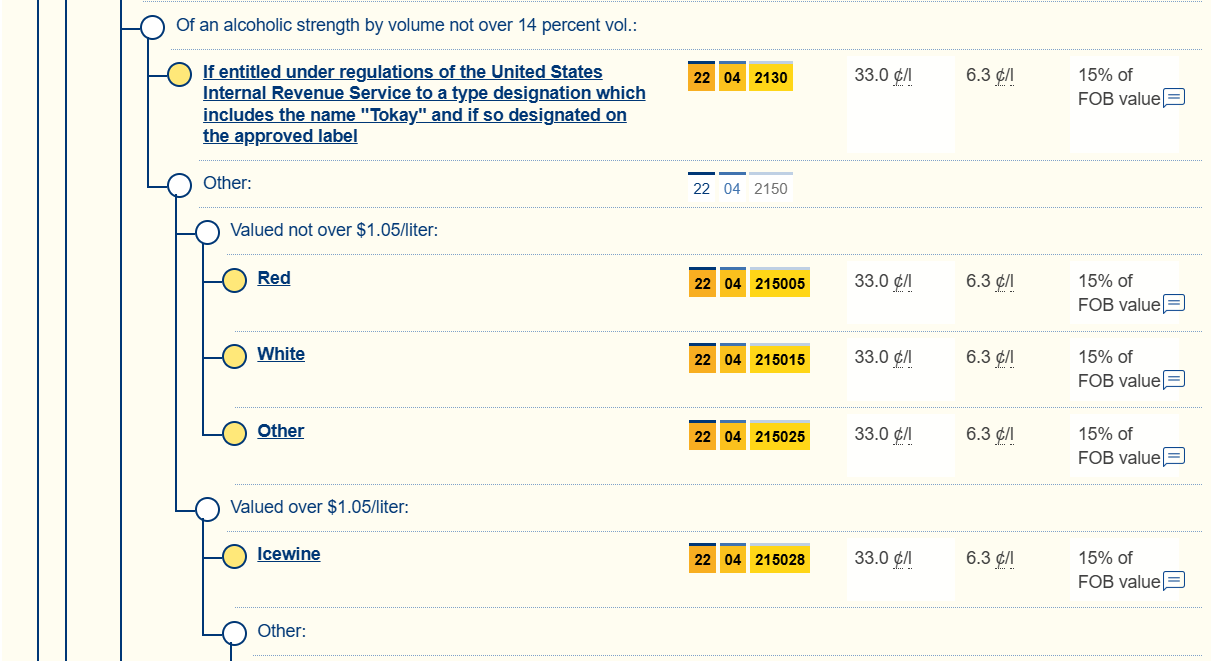The width and height of the screenshot is (1211, 661).
Task: Click the yellow node marker beside Red
Action: click(234, 281)
